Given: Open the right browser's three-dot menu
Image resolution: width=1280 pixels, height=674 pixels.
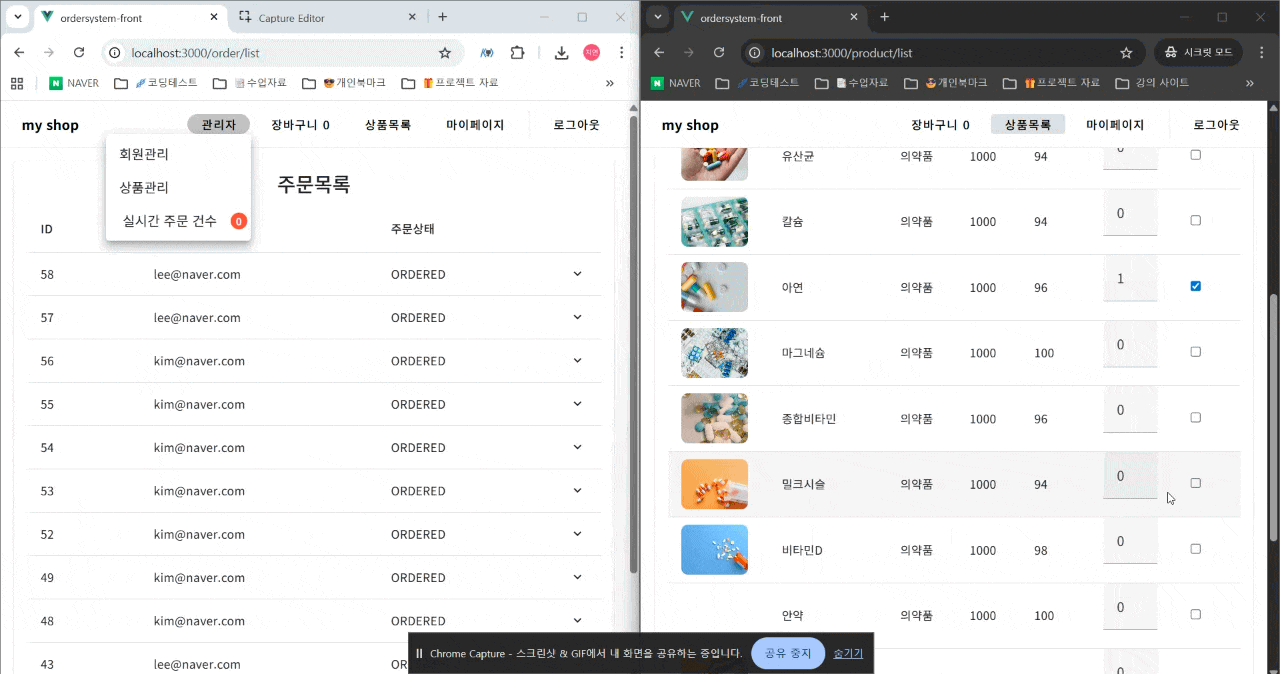Looking at the screenshot, I should [x=1261, y=53].
